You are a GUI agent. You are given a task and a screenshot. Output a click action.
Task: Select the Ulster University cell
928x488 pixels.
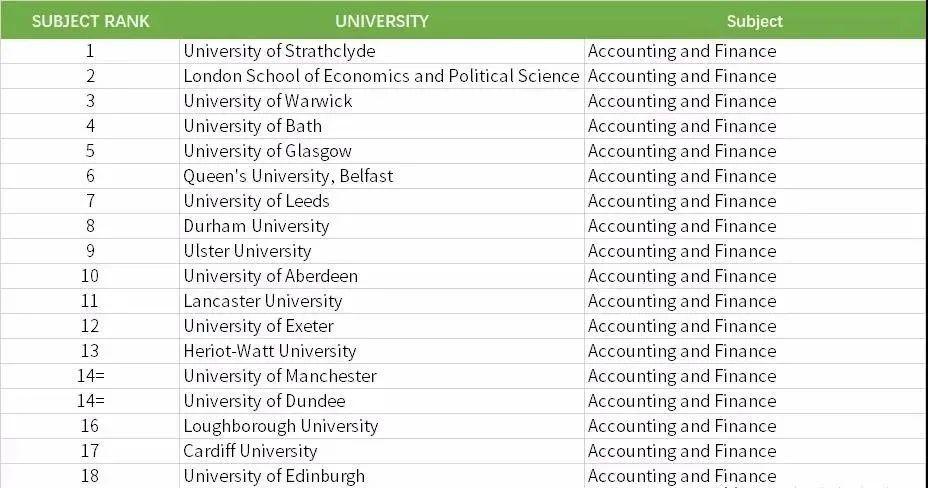click(x=247, y=251)
